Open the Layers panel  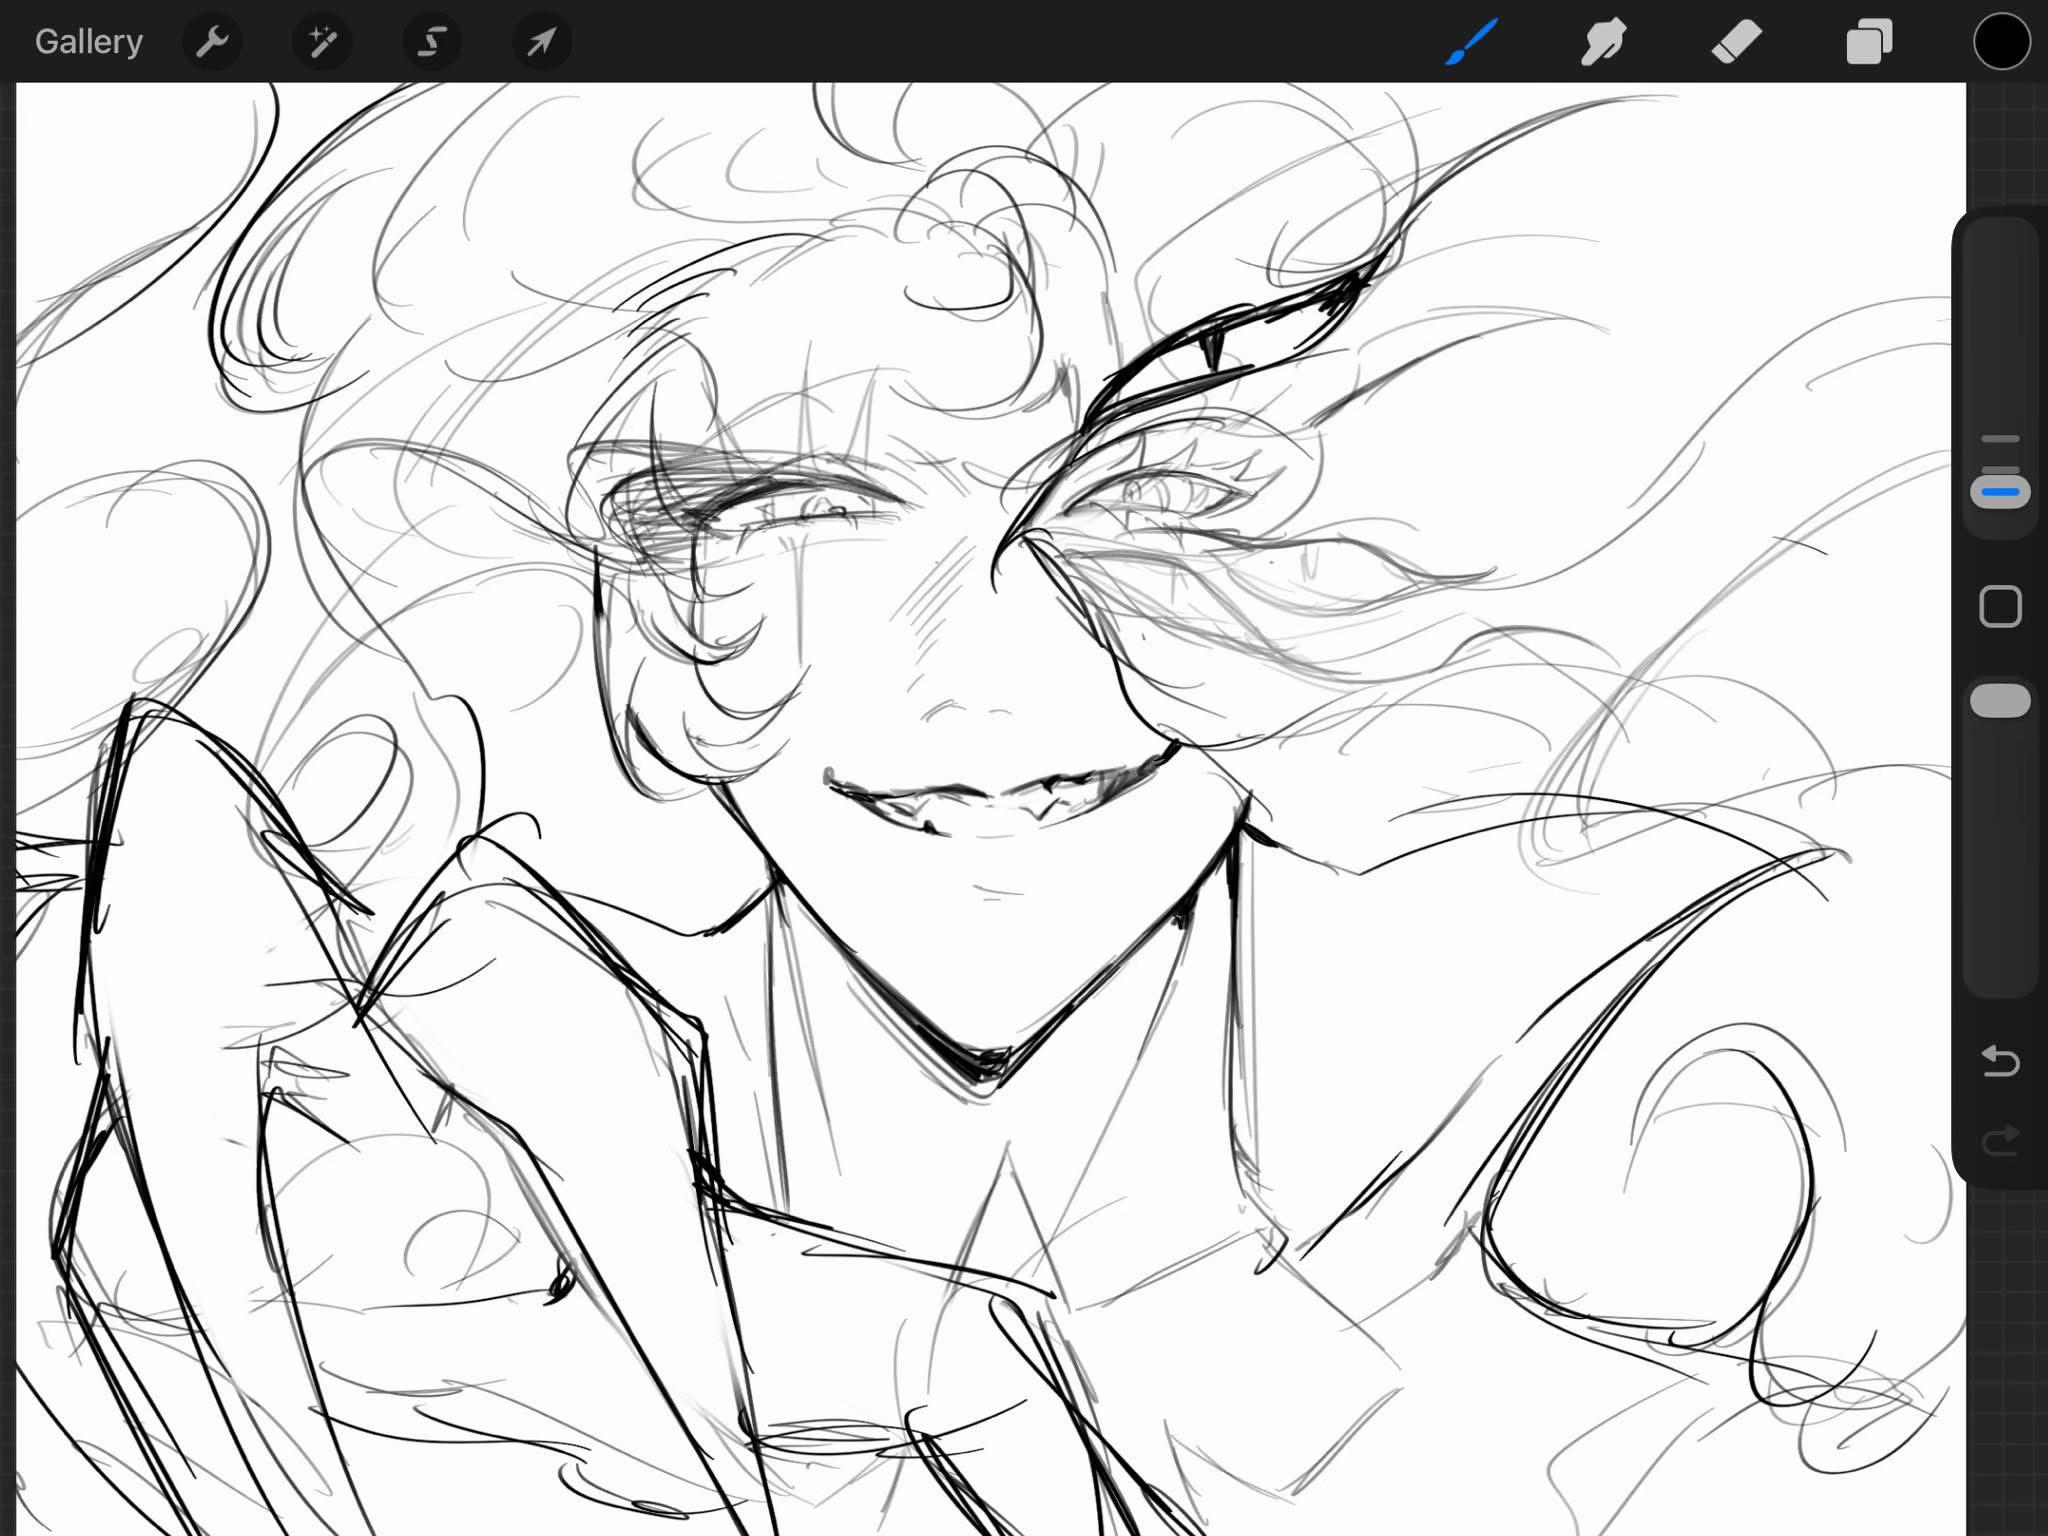point(1869,42)
